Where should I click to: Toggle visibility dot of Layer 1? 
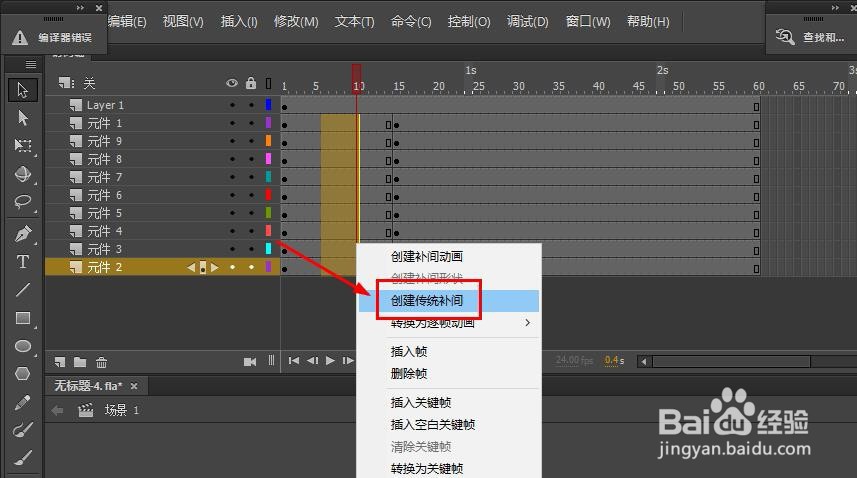point(232,105)
